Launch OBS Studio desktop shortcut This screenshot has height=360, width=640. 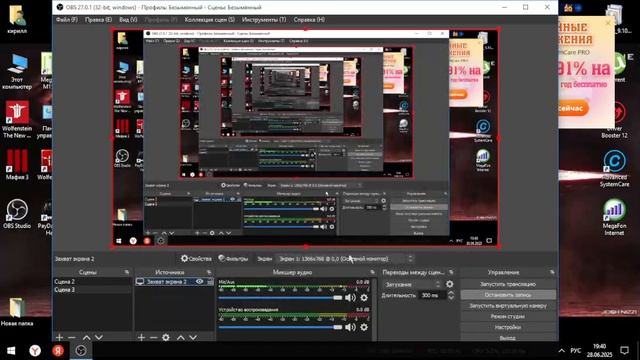coord(17,214)
